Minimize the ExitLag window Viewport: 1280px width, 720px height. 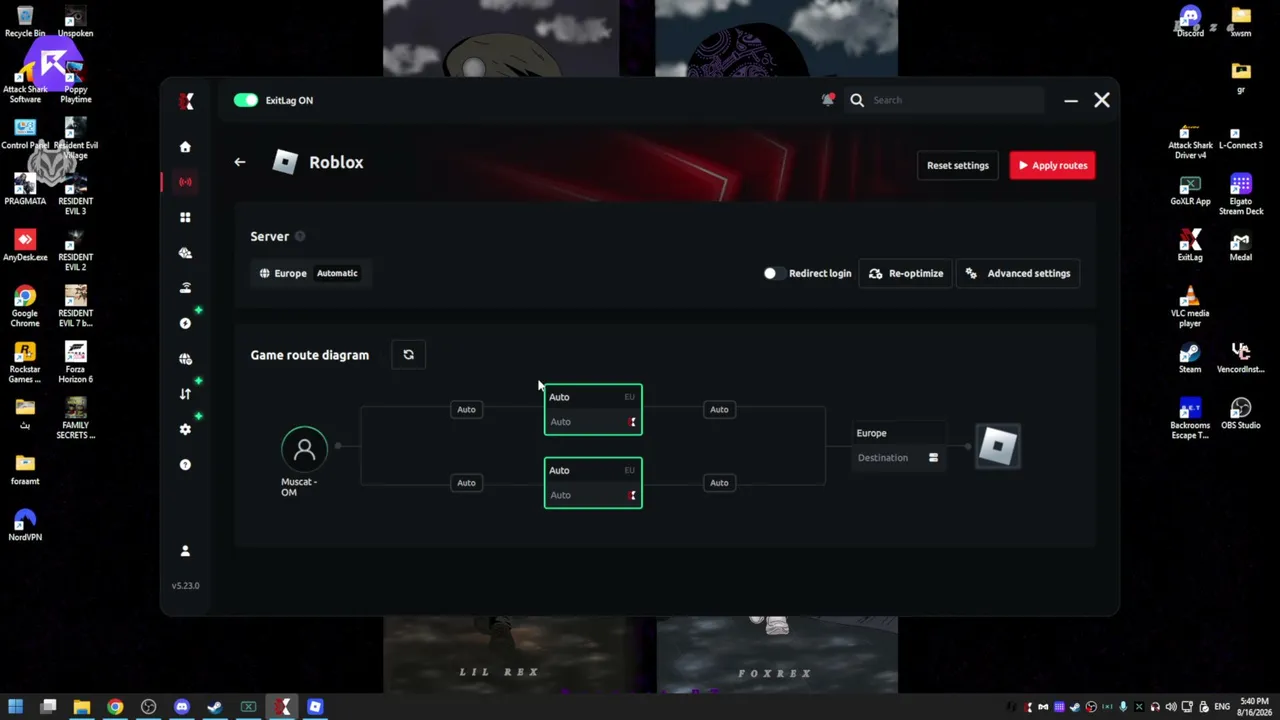tap(1071, 100)
